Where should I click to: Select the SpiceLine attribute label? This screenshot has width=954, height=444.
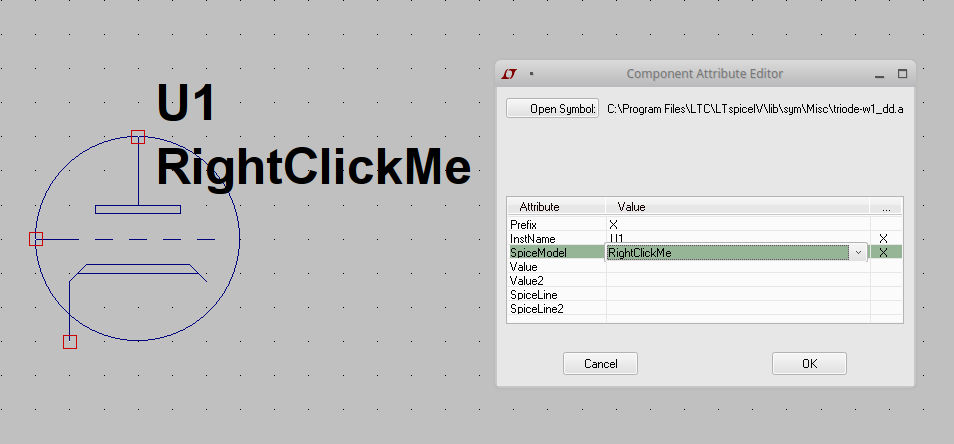[x=534, y=294]
